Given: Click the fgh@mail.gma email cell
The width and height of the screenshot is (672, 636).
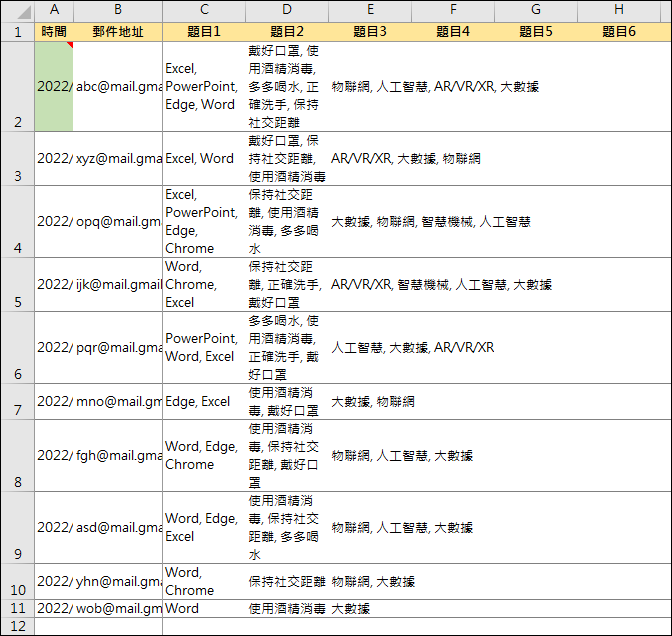Looking at the screenshot, I should click(118, 456).
